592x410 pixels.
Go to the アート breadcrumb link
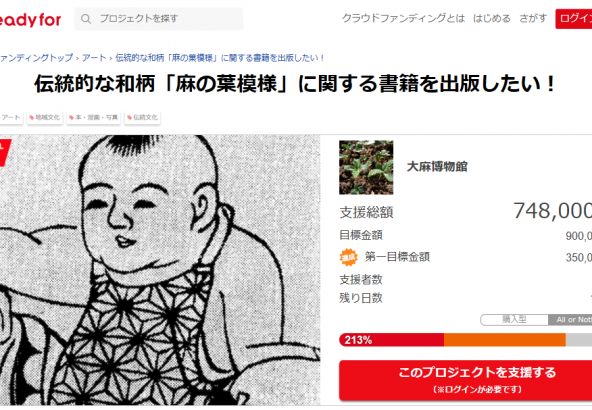pyautogui.click(x=94, y=58)
